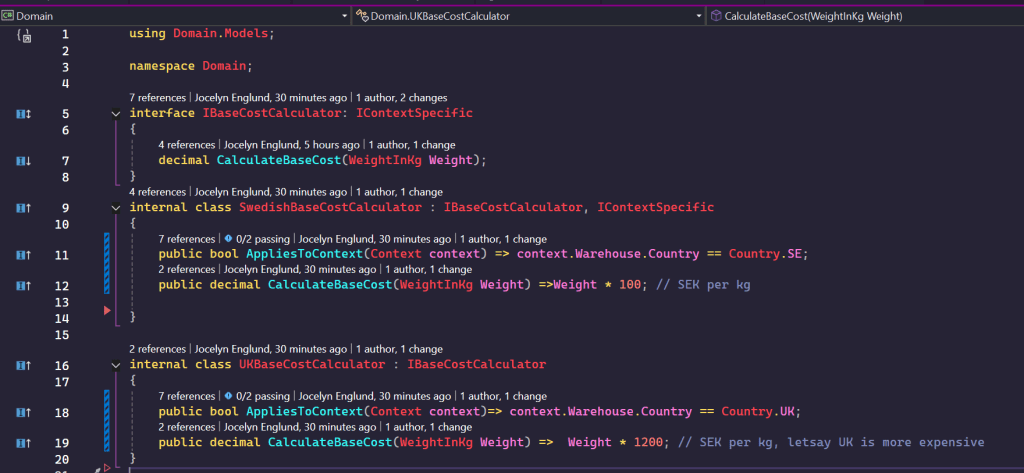Viewport: 1024px width, 473px height.
Task: Collapse the IBaseCostCalculator interface block
Action: tap(117, 114)
